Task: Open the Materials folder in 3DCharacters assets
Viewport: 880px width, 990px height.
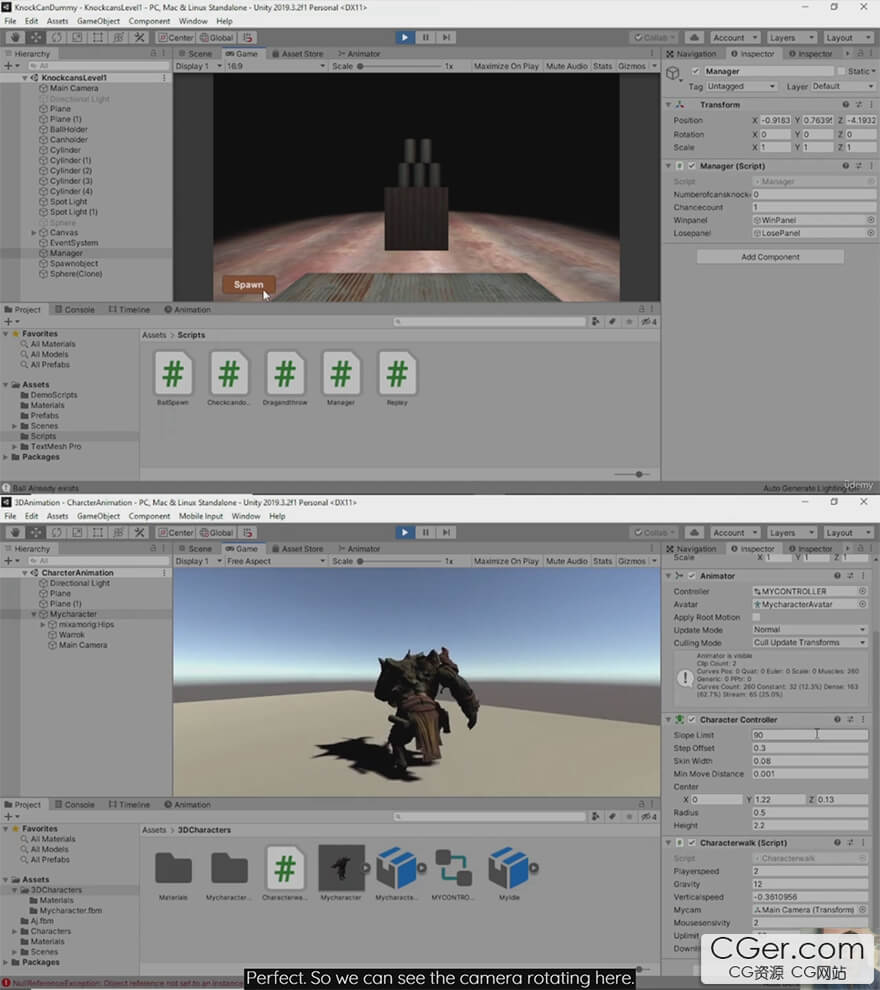Action: 173,873
